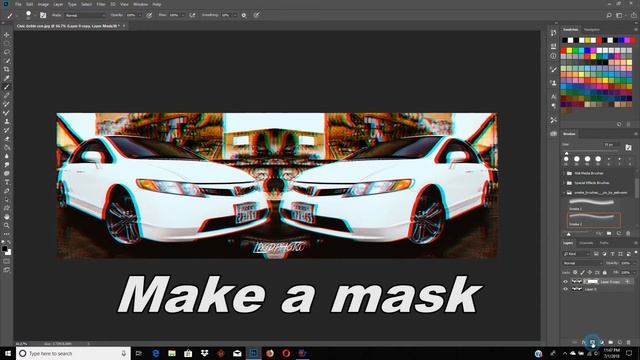Hide the Layer 0 copy layer
The width and height of the screenshot is (640, 360).
pos(565,282)
